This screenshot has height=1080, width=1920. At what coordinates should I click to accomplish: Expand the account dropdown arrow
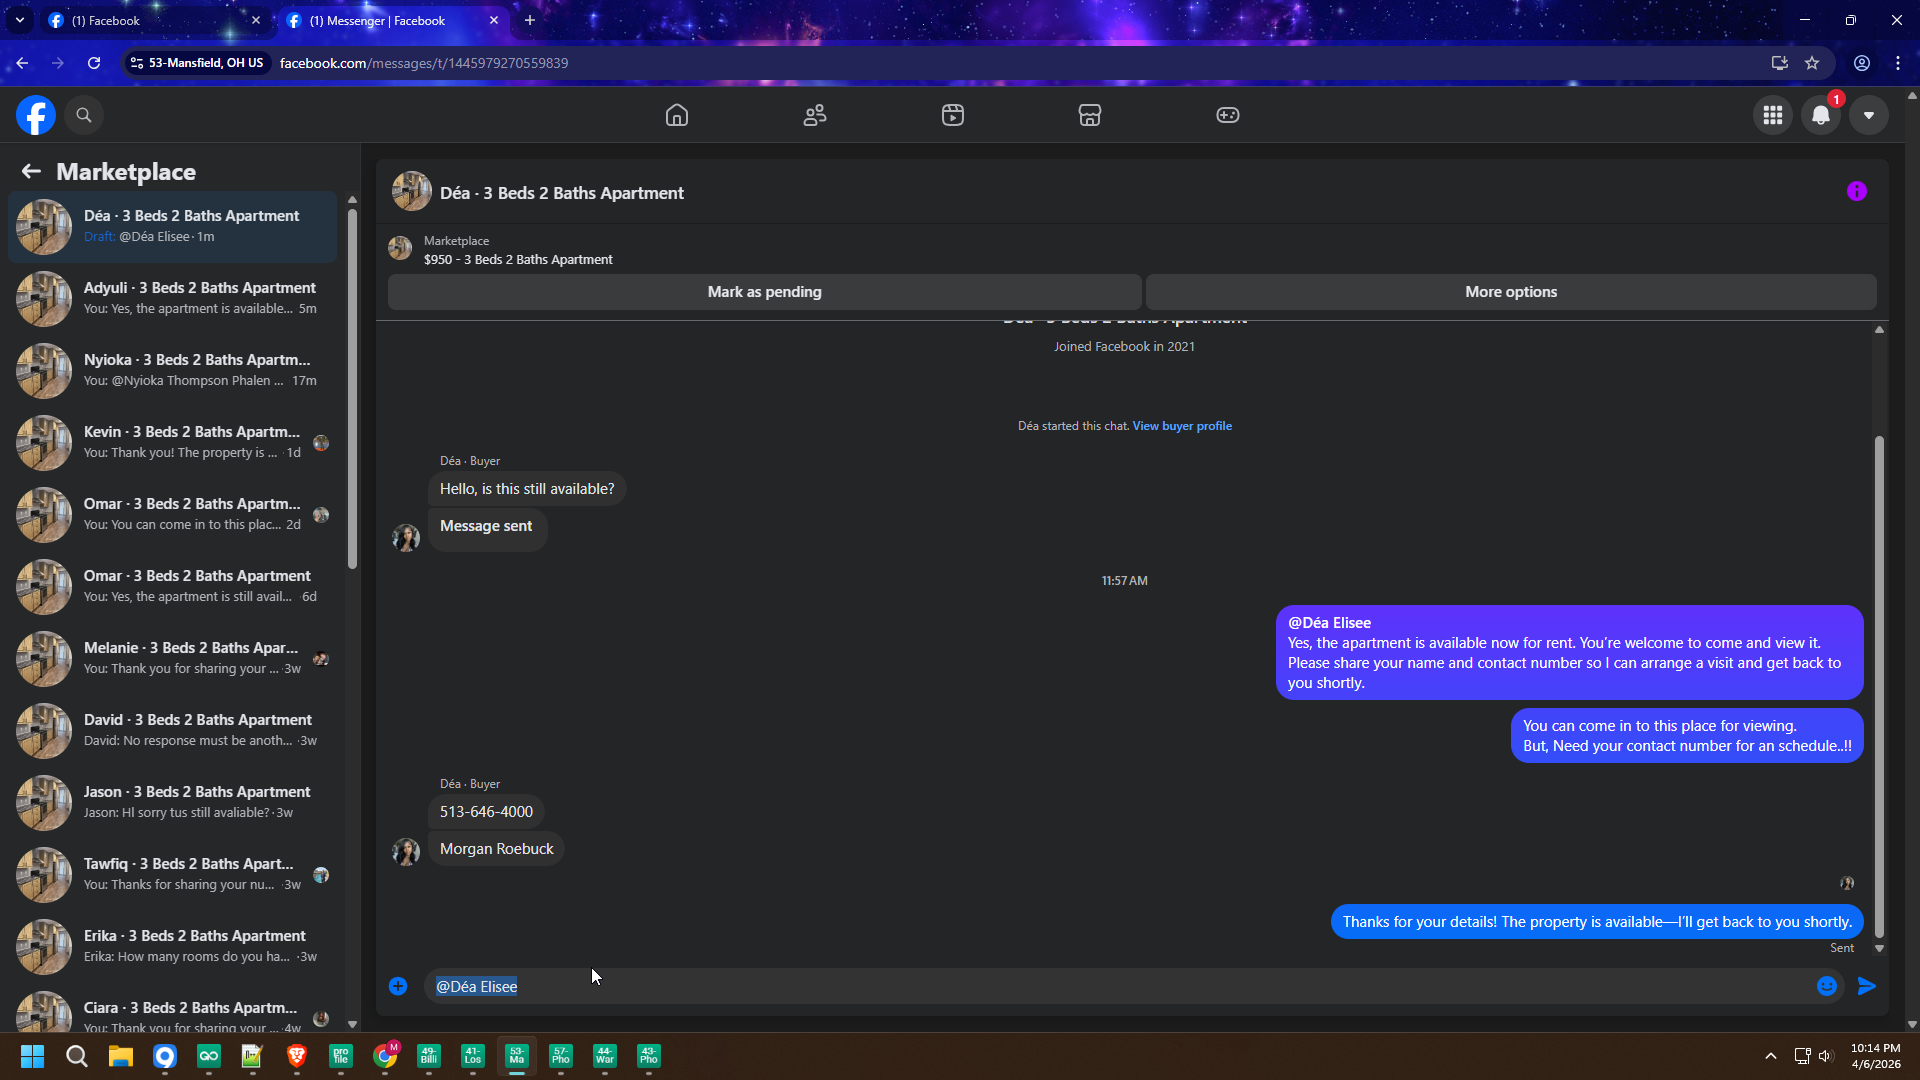1869,115
